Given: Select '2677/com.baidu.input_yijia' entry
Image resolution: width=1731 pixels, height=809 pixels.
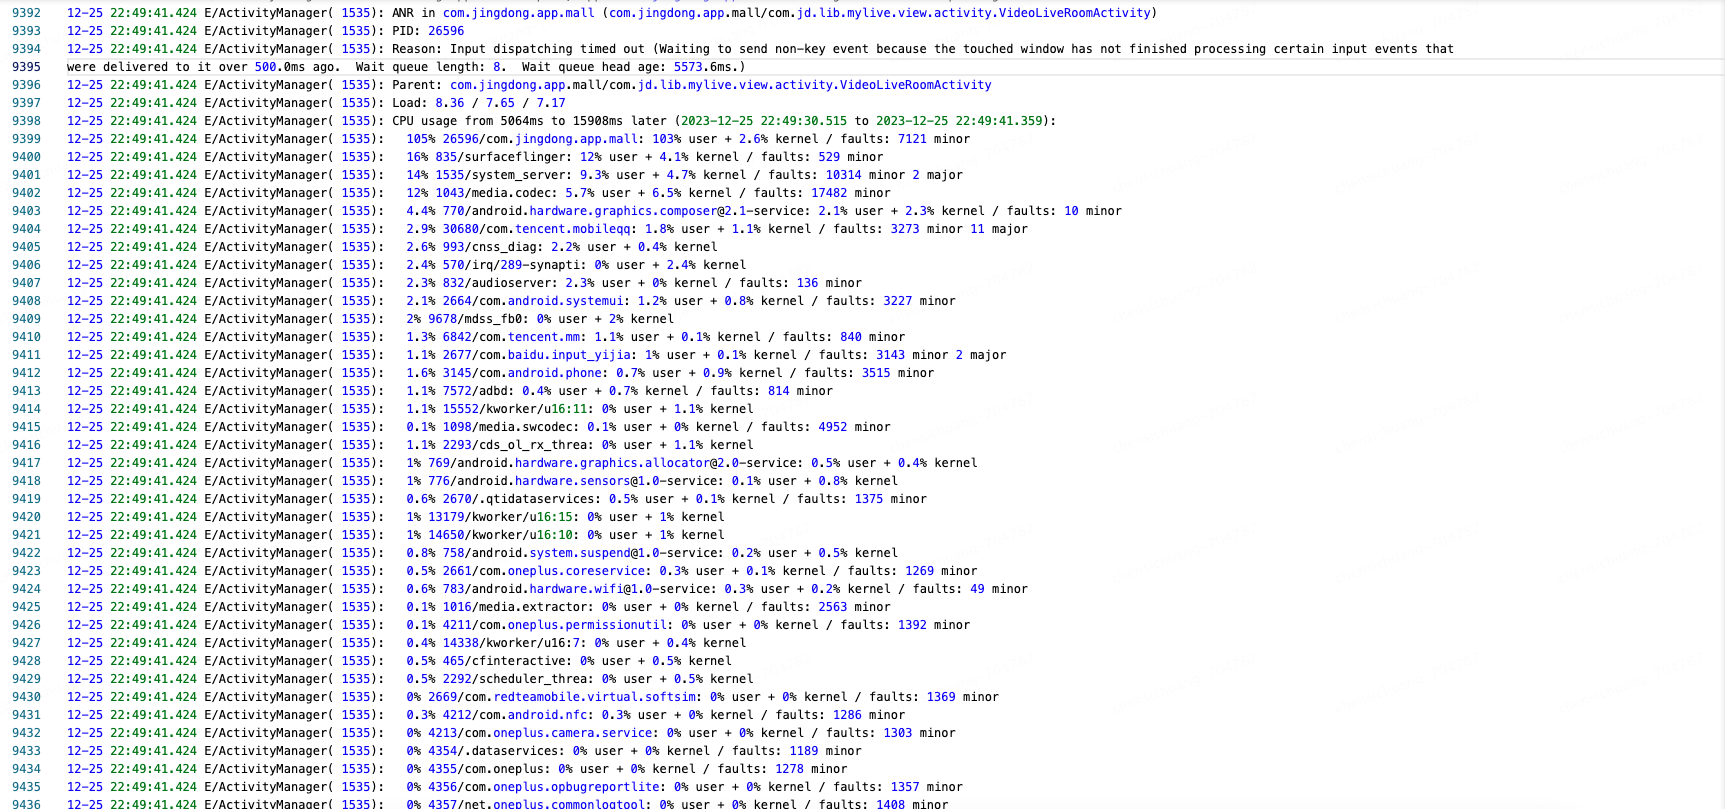Looking at the screenshot, I should tap(537, 355).
